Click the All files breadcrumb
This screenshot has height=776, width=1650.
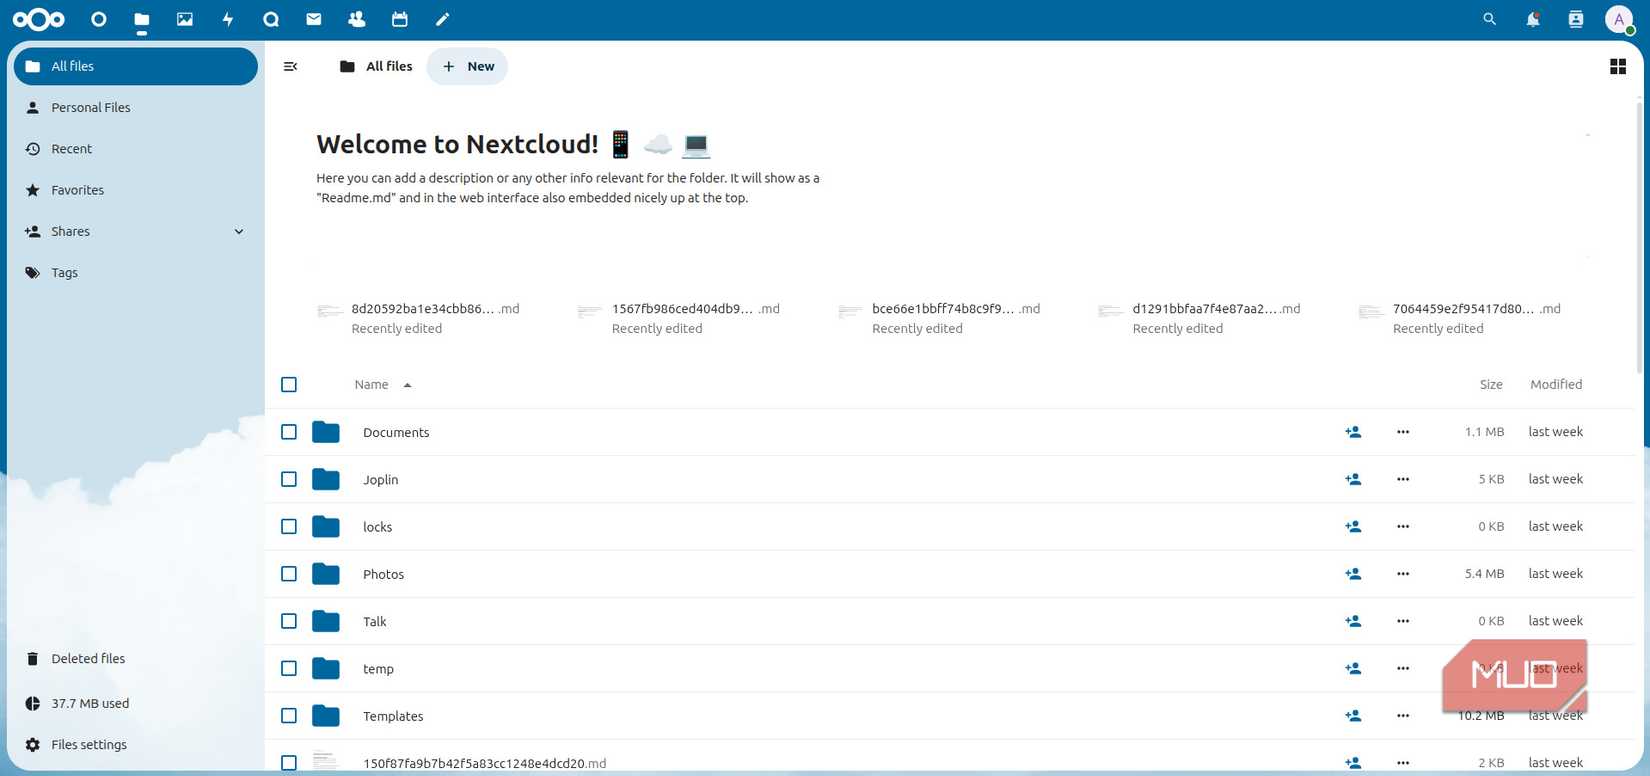(376, 66)
